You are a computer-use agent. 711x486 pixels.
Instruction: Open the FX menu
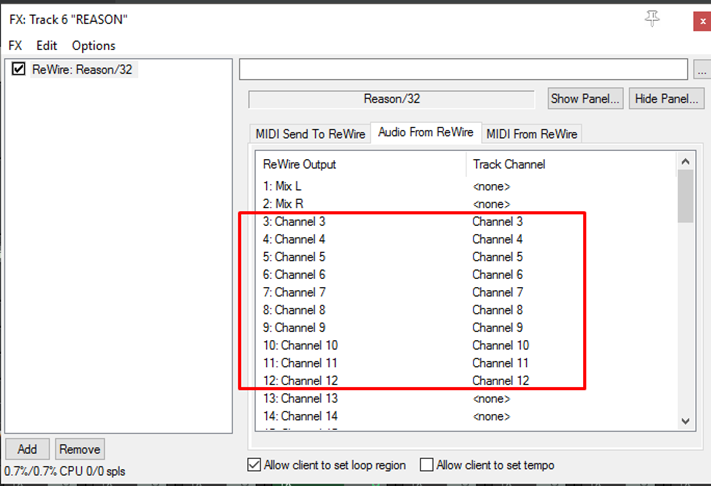pos(15,45)
